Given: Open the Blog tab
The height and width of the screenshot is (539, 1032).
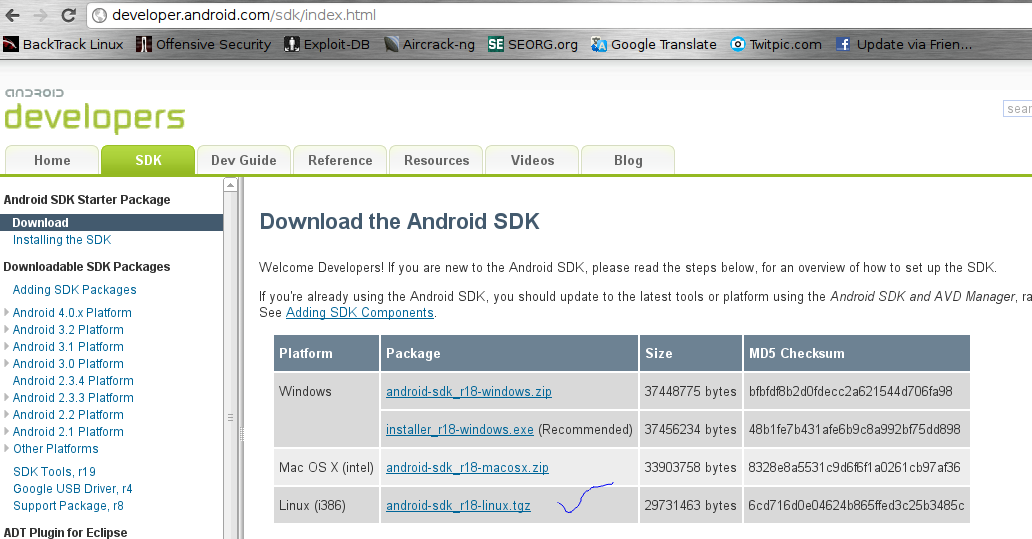Looking at the screenshot, I should click(x=628, y=160).
